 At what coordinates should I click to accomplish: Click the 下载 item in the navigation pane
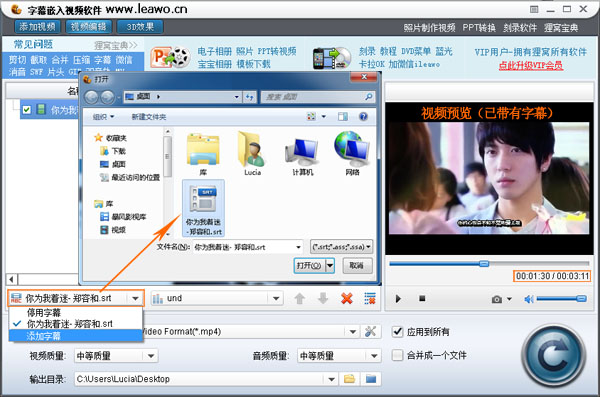(x=113, y=151)
